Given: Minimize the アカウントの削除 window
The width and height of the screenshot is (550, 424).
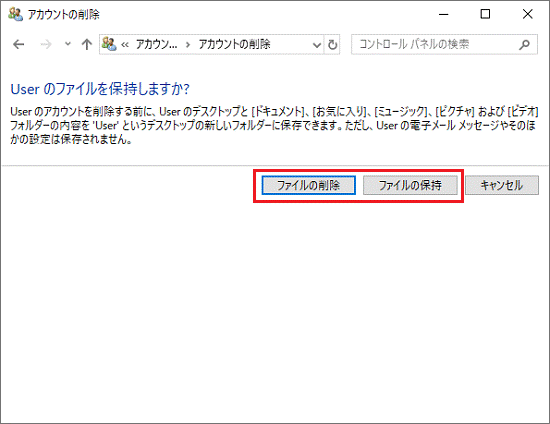Looking at the screenshot, I should 444,14.
